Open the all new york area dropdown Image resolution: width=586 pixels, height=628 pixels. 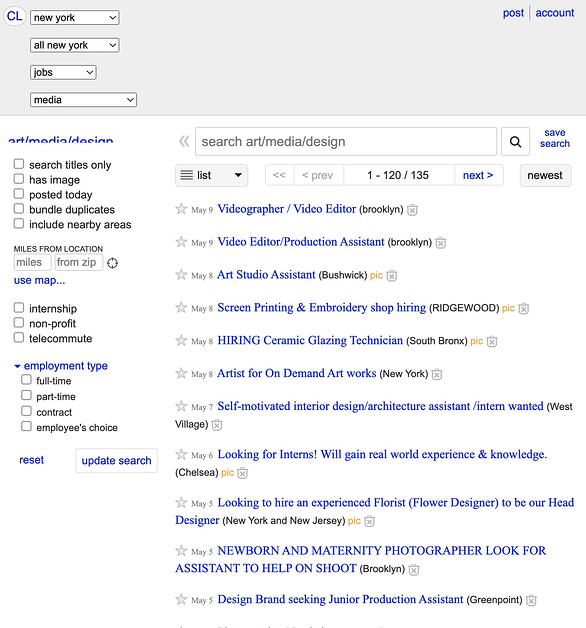[75, 45]
